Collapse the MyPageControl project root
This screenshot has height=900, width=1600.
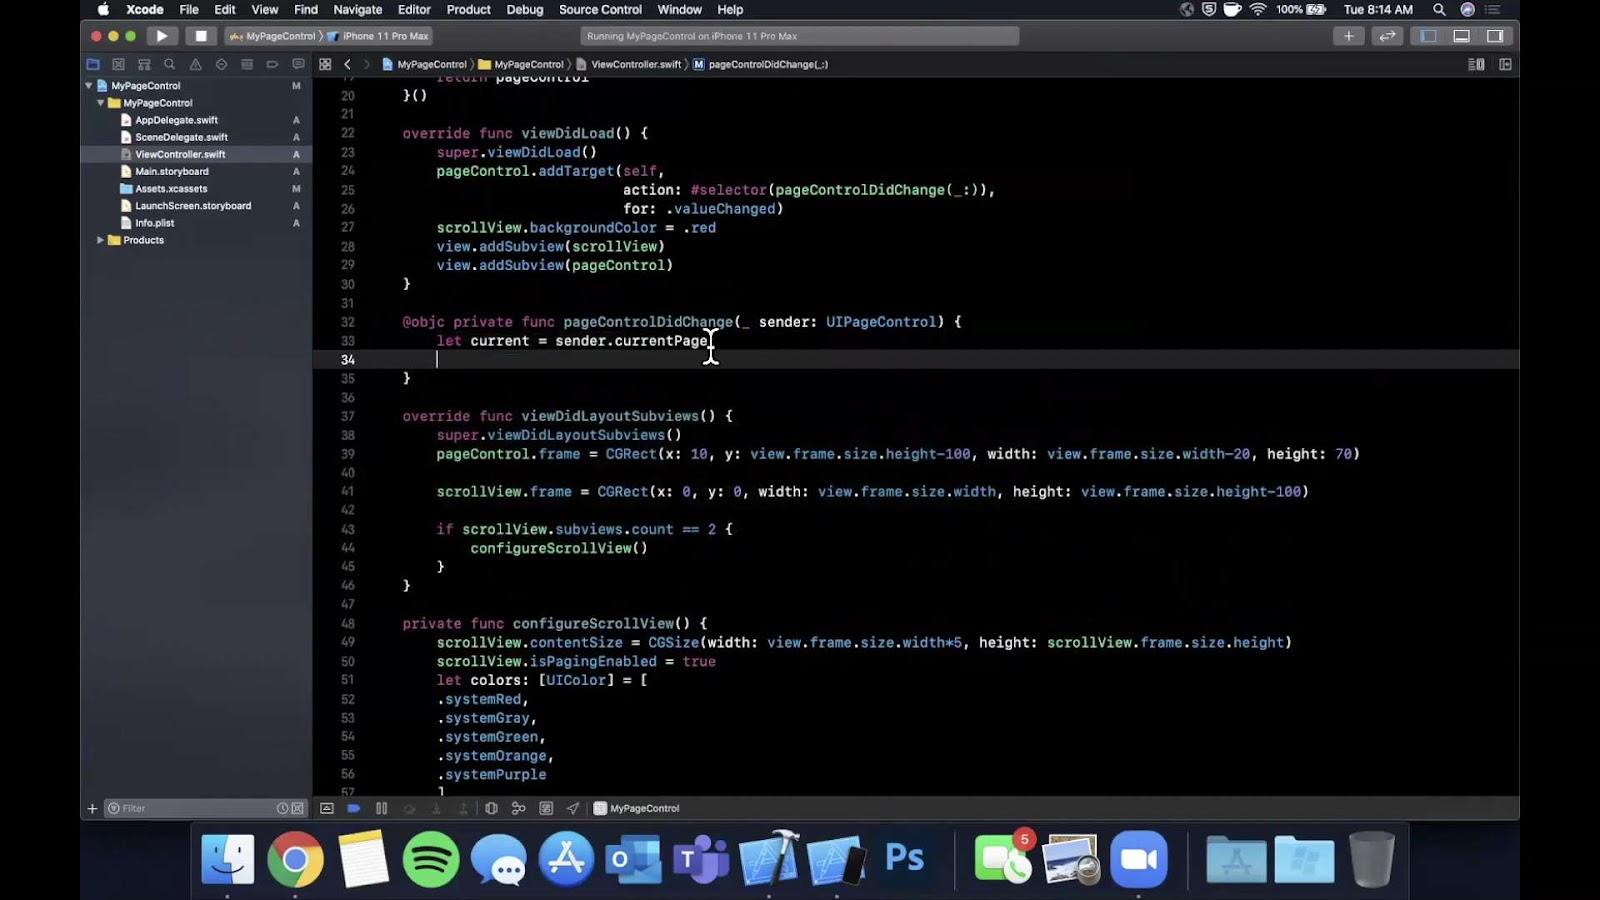(x=89, y=86)
